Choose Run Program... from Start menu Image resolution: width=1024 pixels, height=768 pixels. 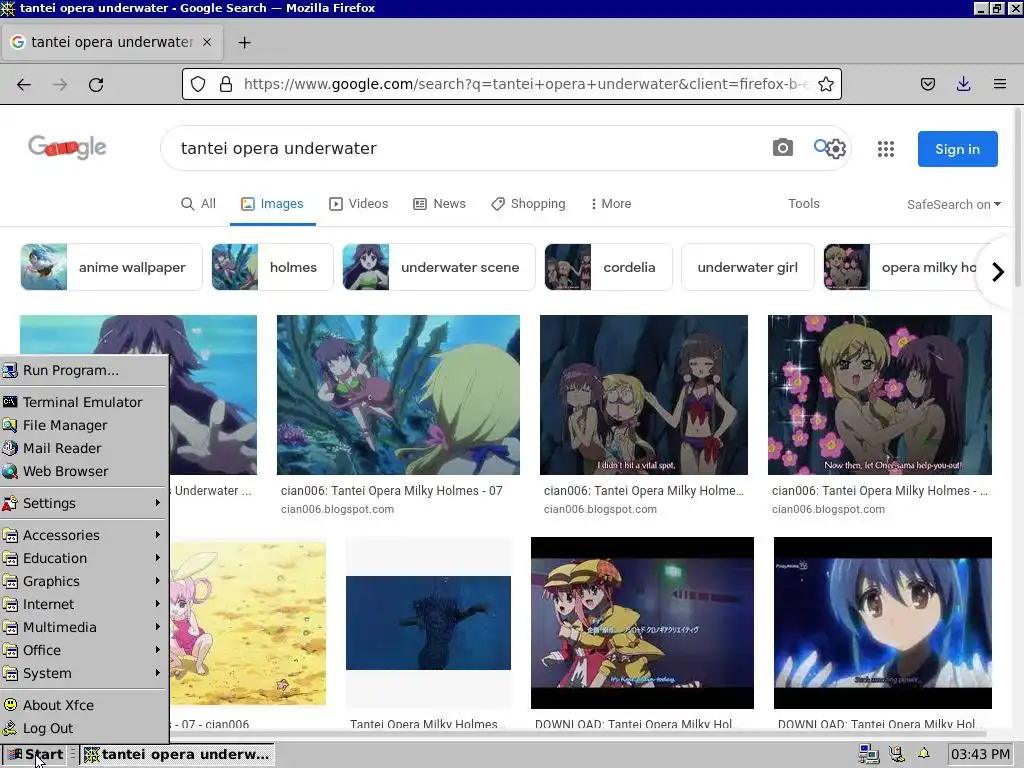click(x=85, y=370)
